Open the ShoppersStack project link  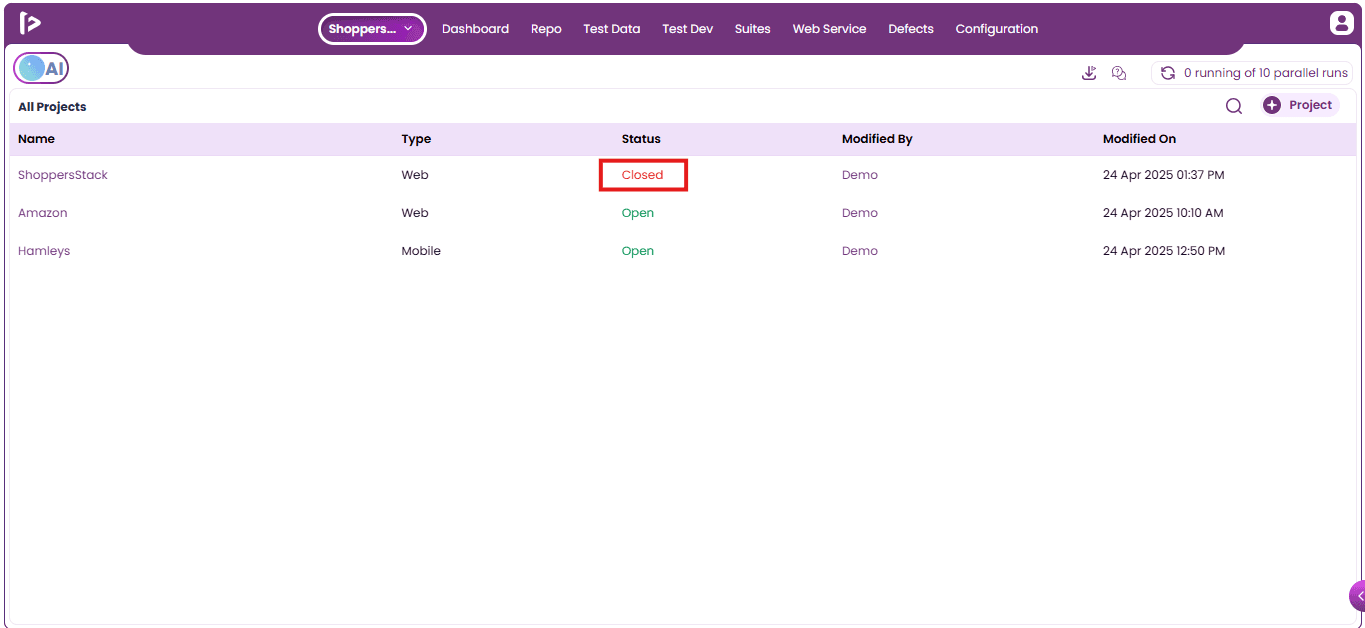pos(63,175)
